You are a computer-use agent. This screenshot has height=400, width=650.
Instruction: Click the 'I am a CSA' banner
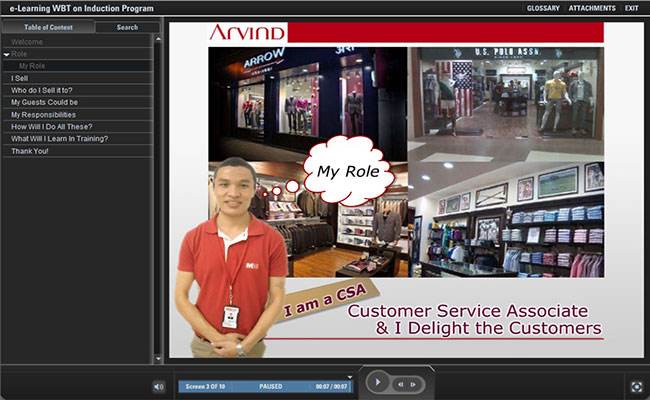(326, 301)
